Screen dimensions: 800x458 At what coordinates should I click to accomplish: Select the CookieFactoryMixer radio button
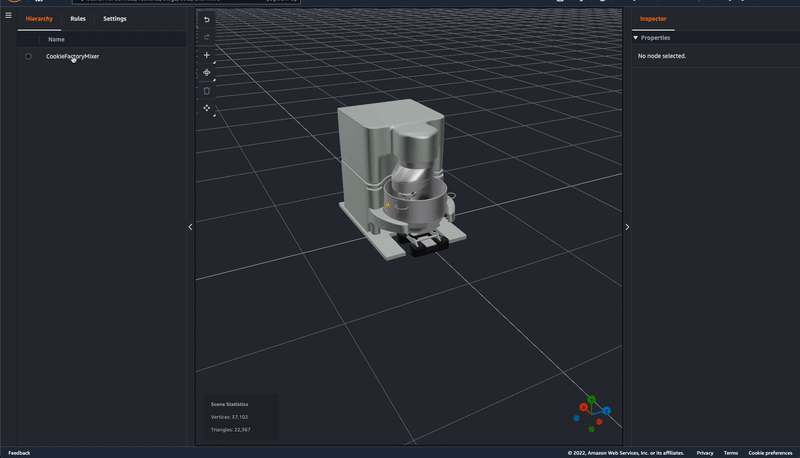pyautogui.click(x=29, y=56)
